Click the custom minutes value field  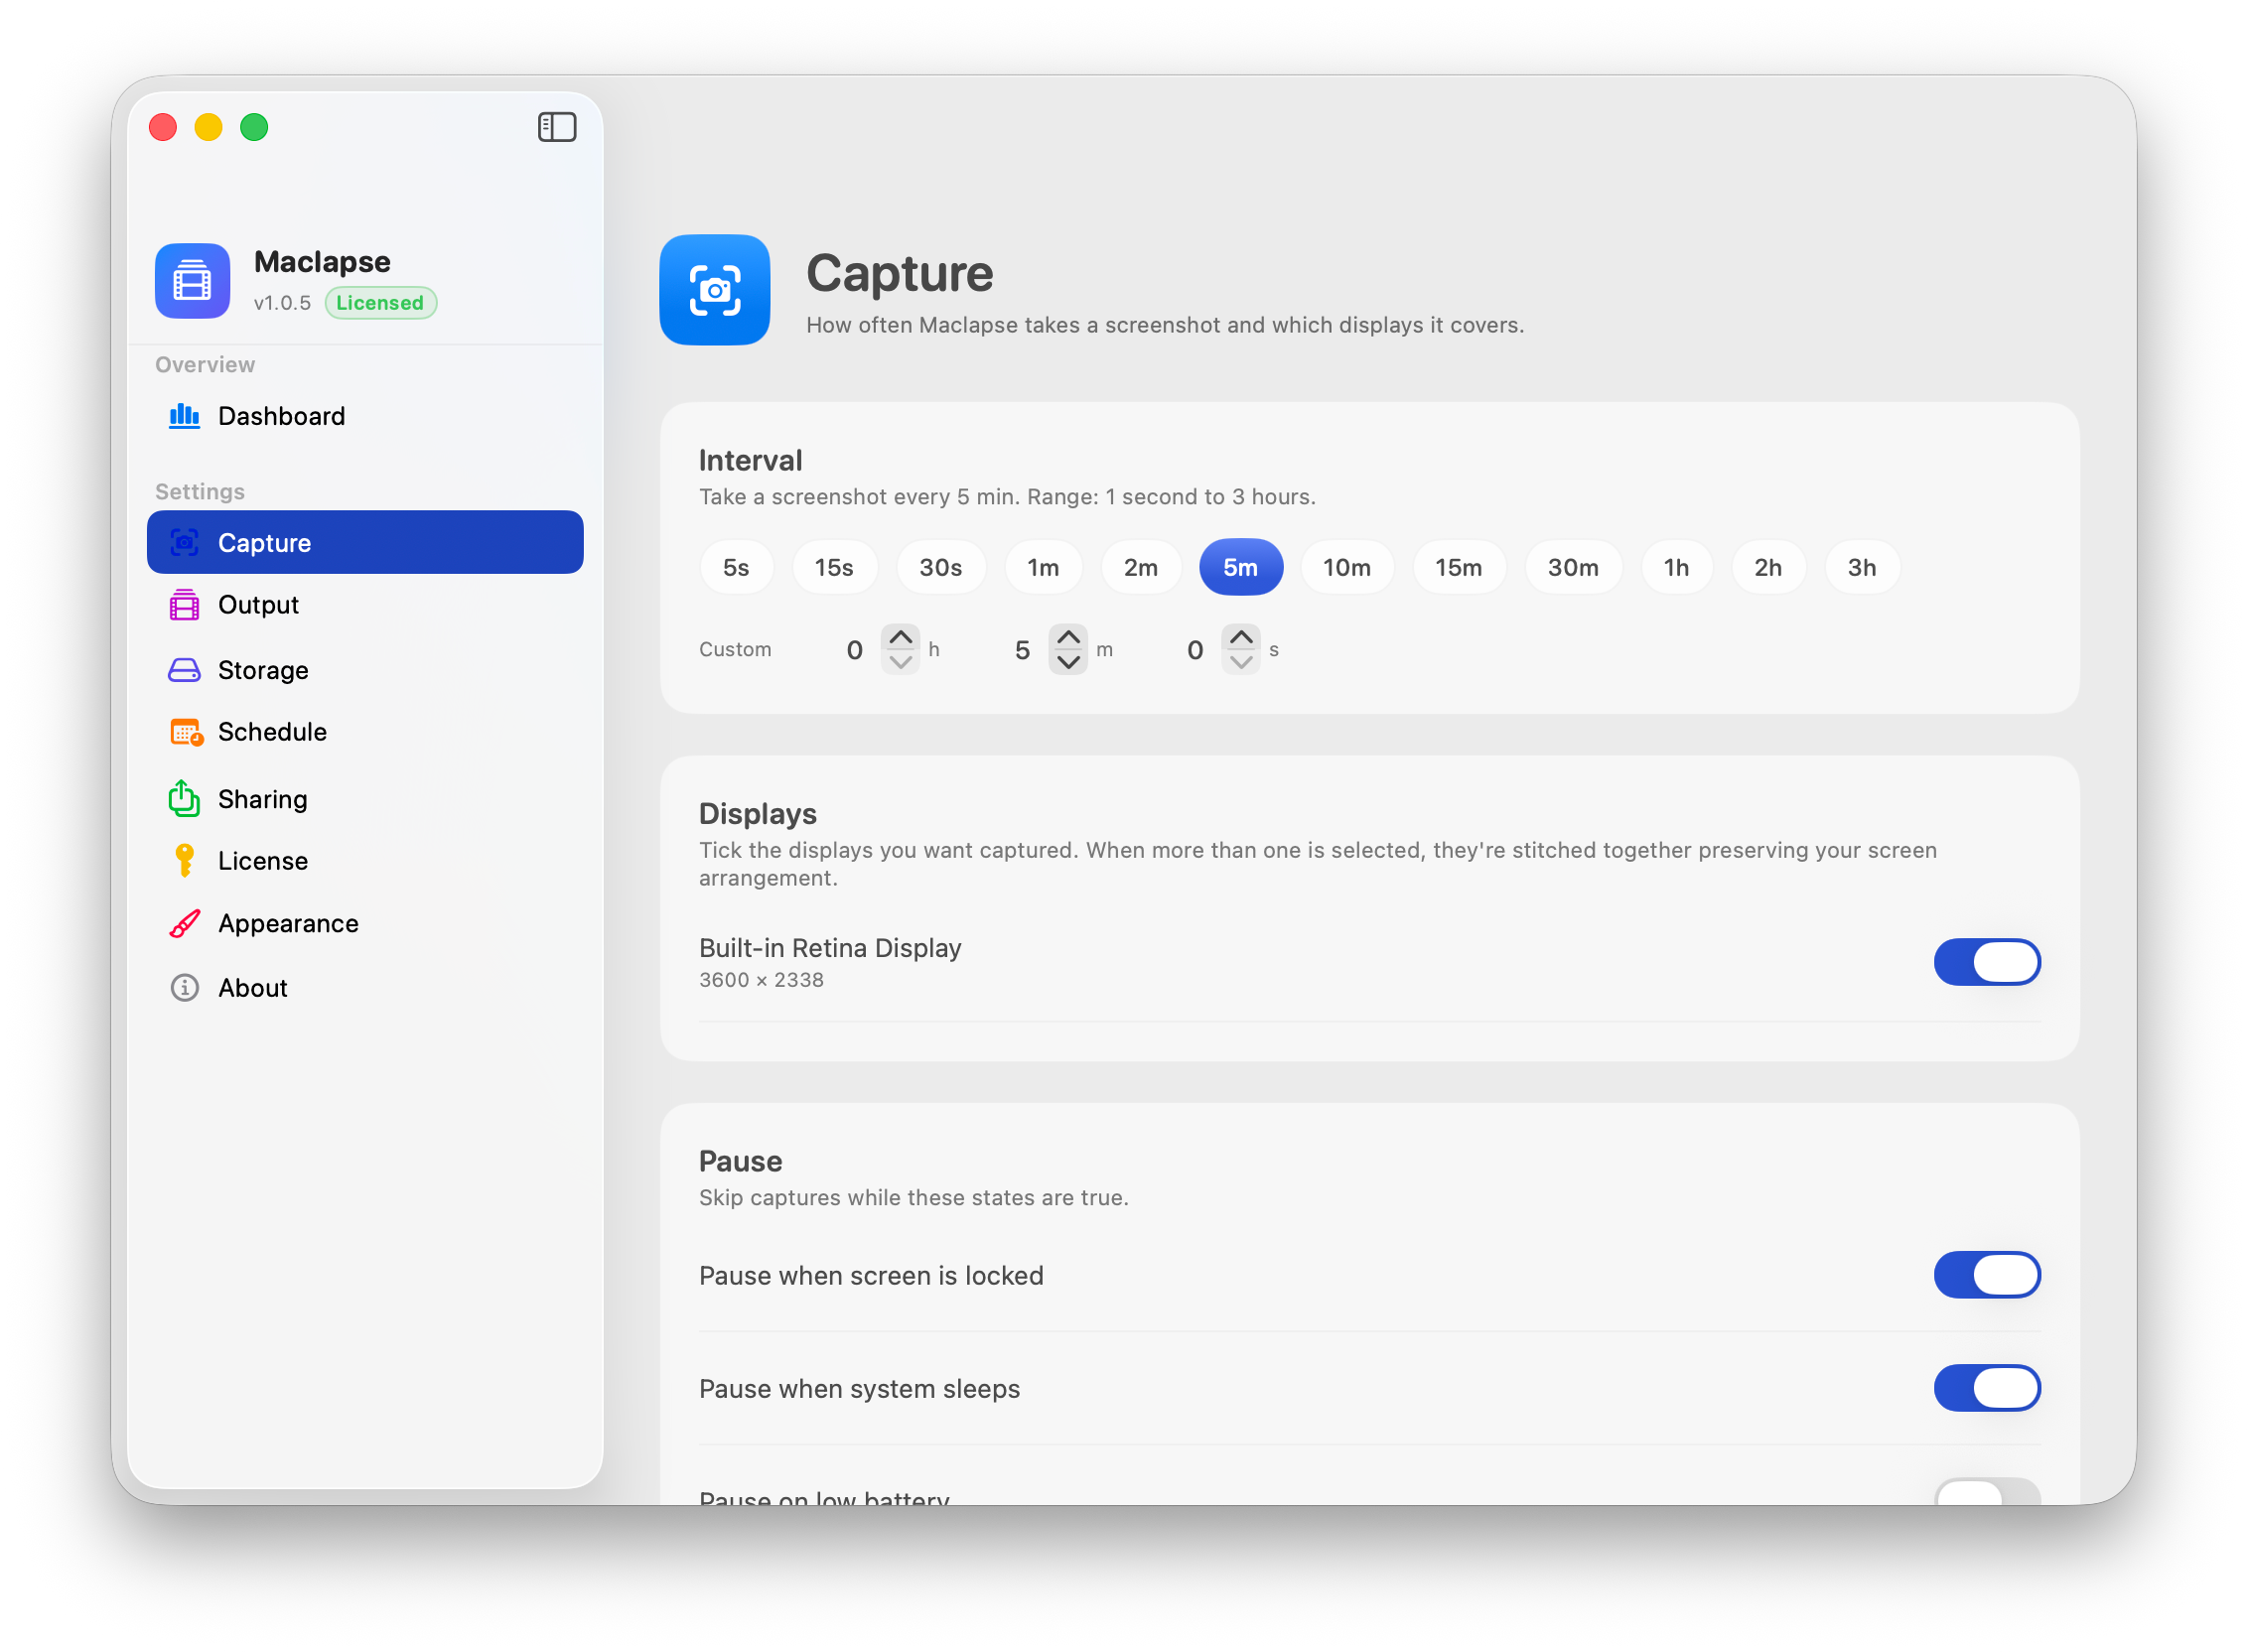click(1023, 651)
